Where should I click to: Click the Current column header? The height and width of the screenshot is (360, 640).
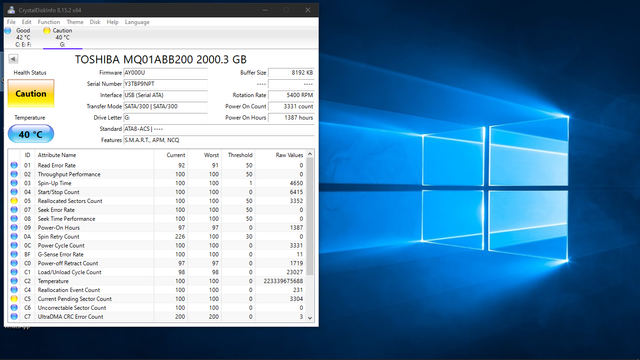tap(176, 155)
